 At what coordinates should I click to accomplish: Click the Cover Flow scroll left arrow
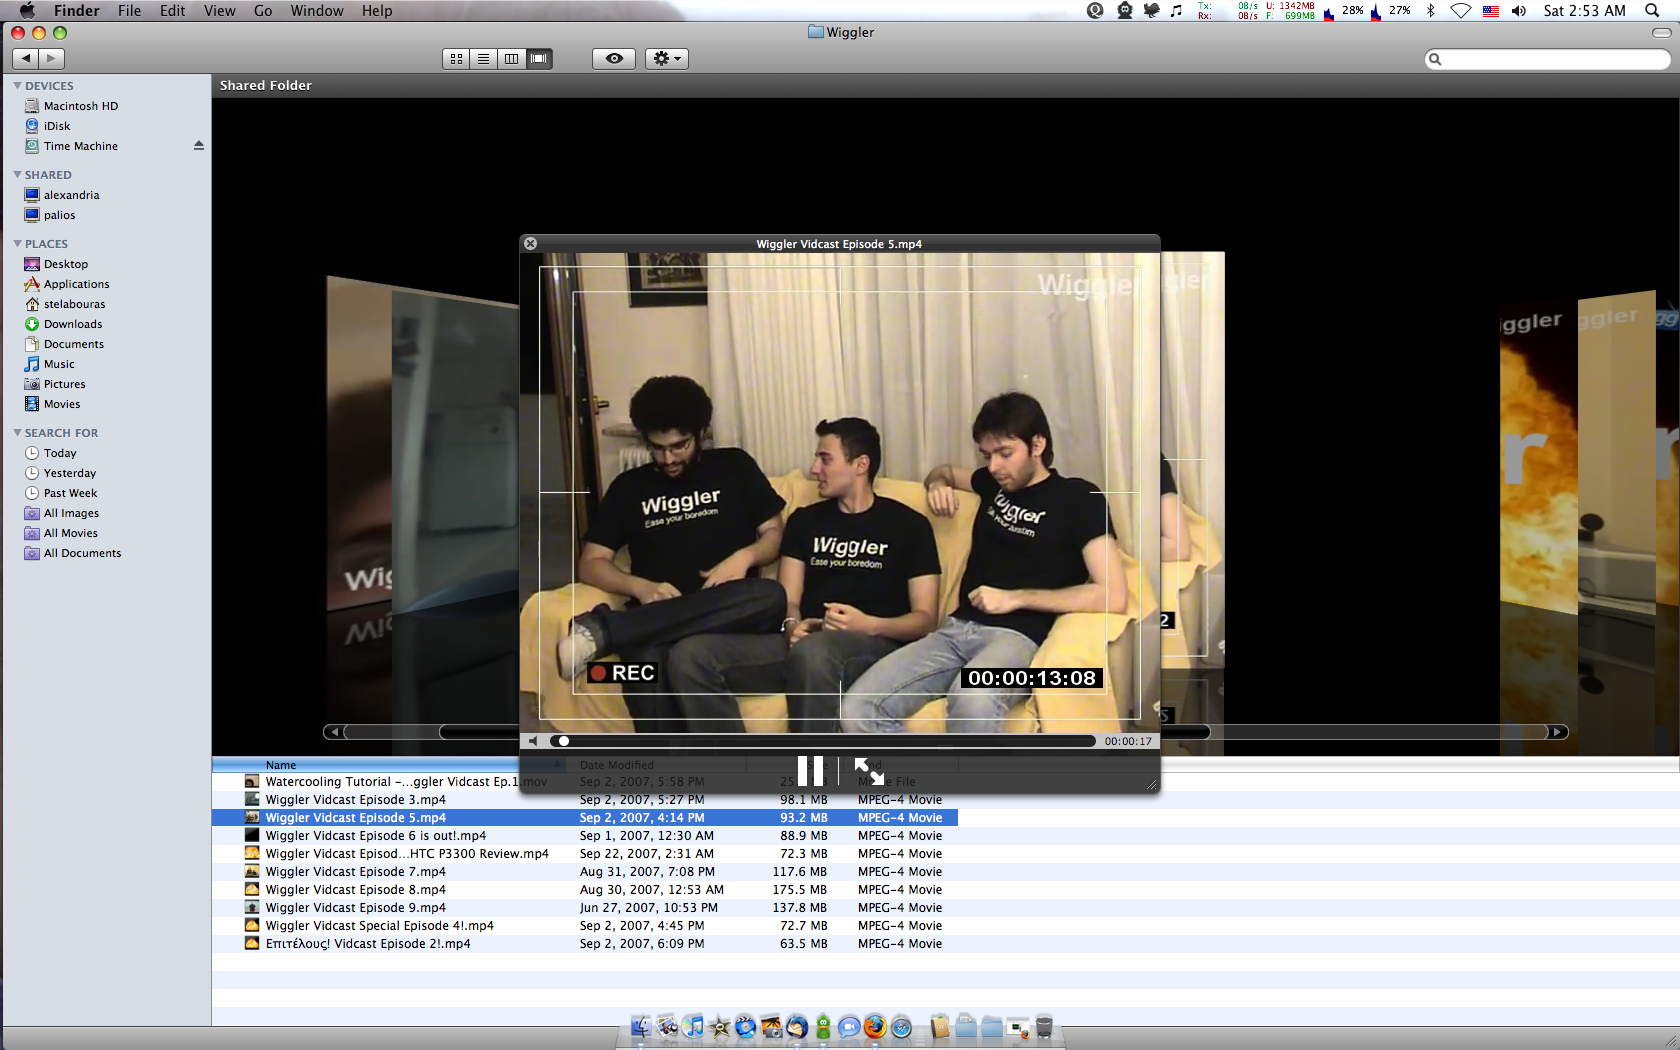(x=334, y=732)
